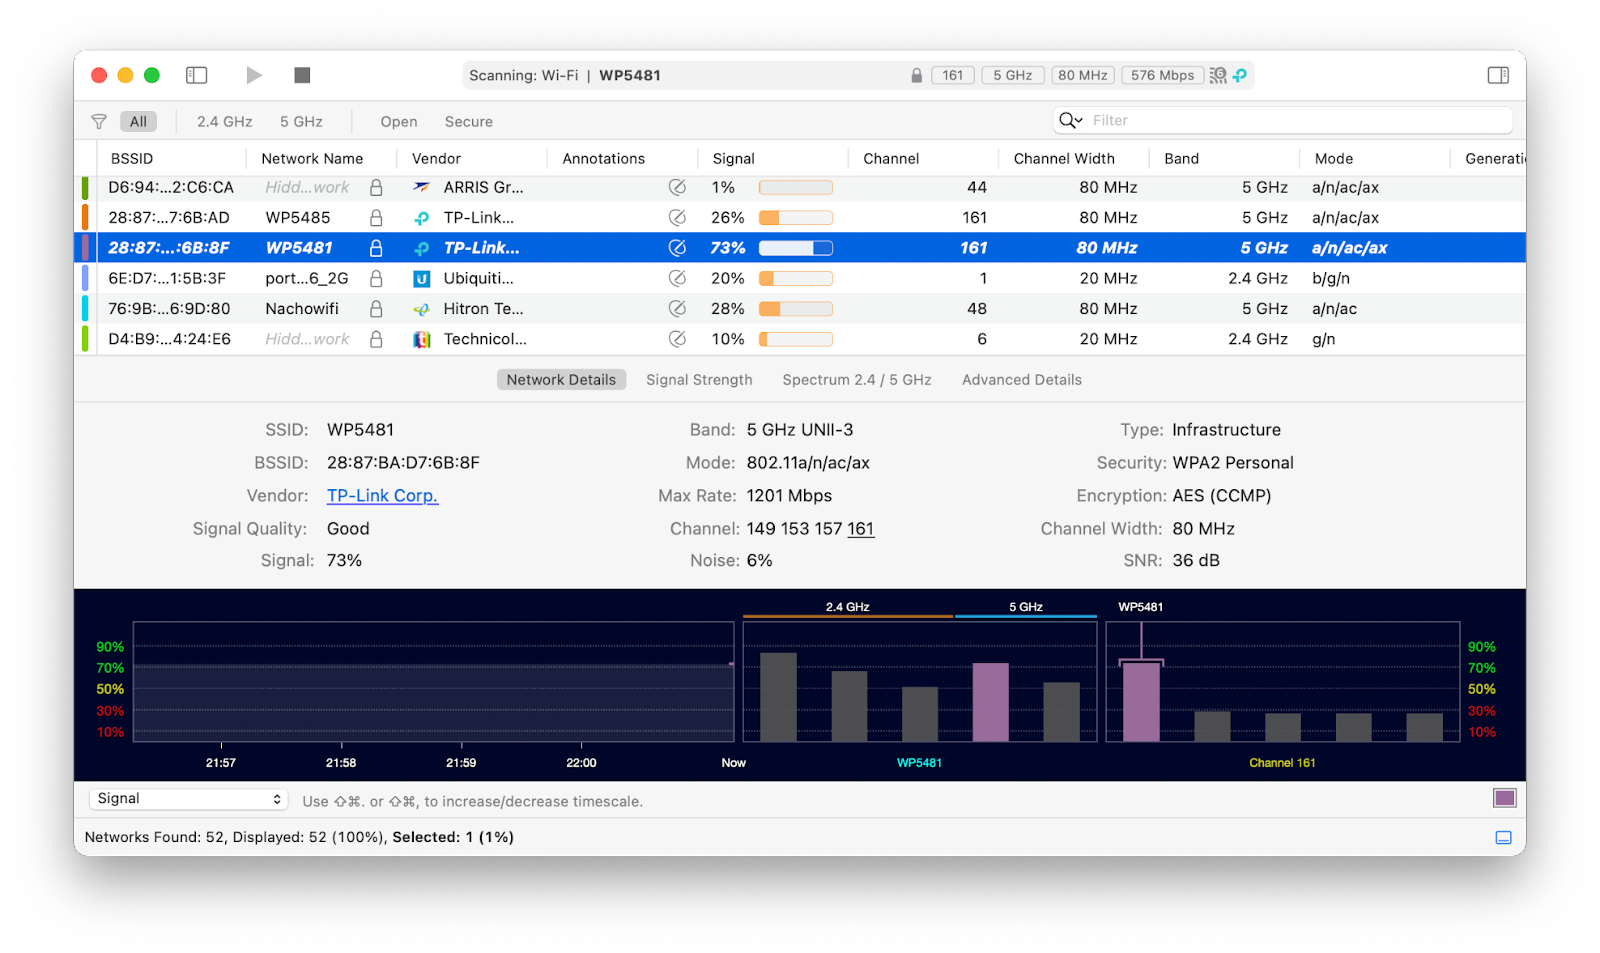Image resolution: width=1600 pixels, height=953 pixels.
Task: Select BSSID 6E:D7:...1:5B:3F row
Action: tap(800, 279)
